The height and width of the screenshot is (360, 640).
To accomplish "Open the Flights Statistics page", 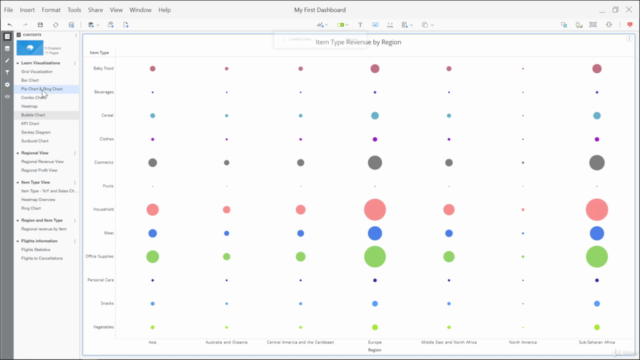I will coord(36,250).
